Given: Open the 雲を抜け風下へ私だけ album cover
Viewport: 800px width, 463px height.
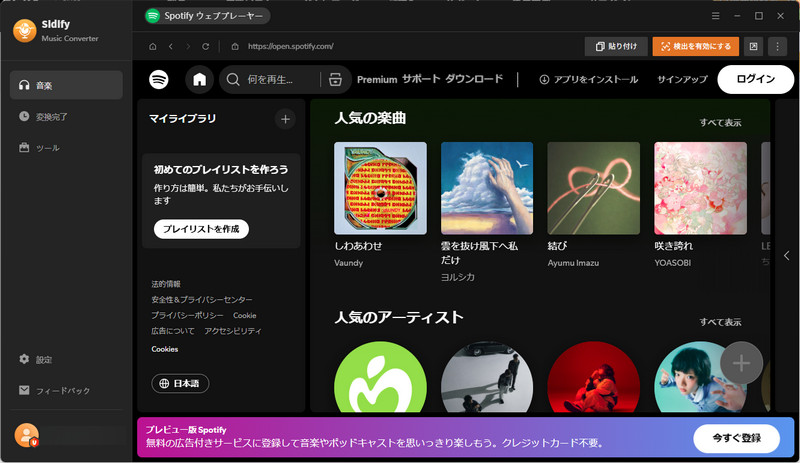Looking at the screenshot, I should coord(487,188).
